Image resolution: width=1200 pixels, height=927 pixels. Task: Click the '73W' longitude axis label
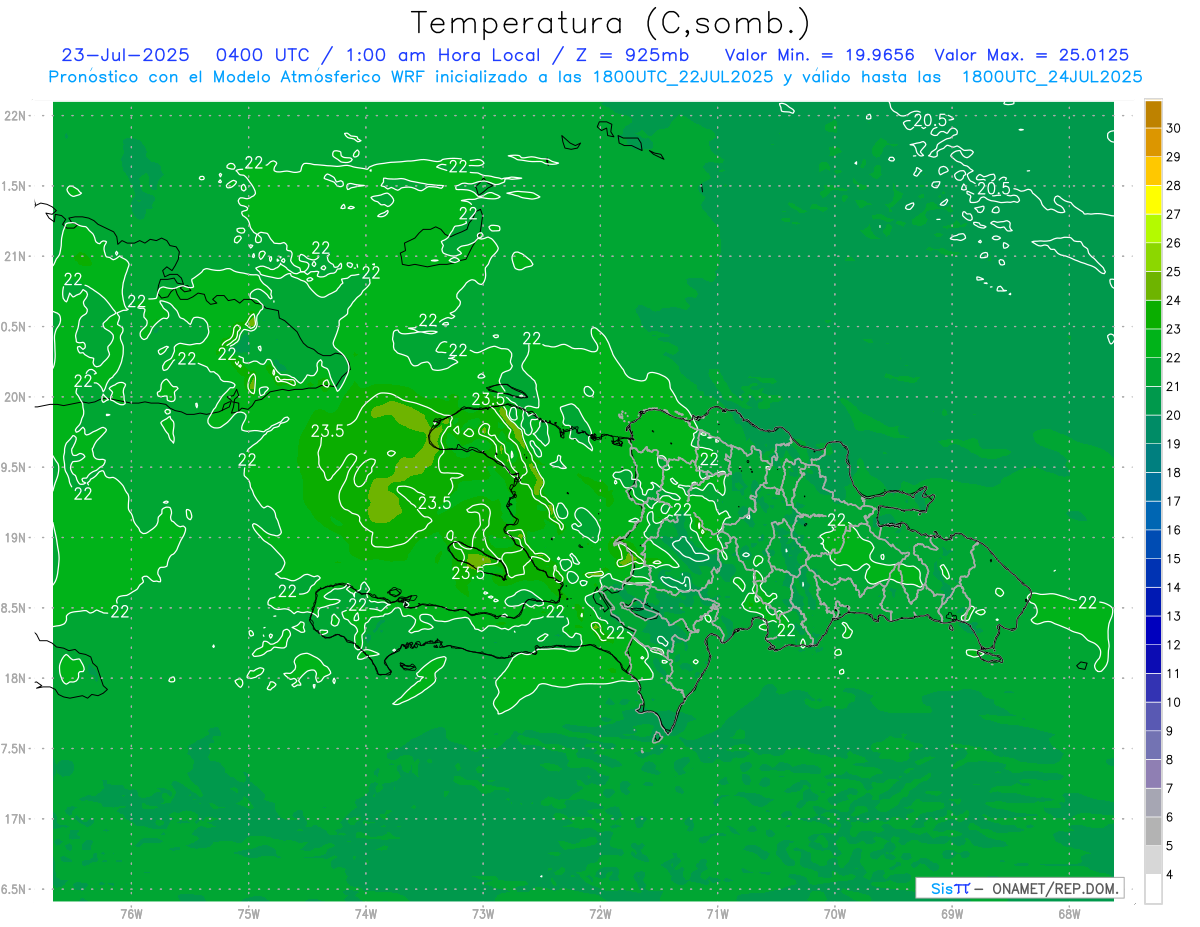click(x=483, y=914)
